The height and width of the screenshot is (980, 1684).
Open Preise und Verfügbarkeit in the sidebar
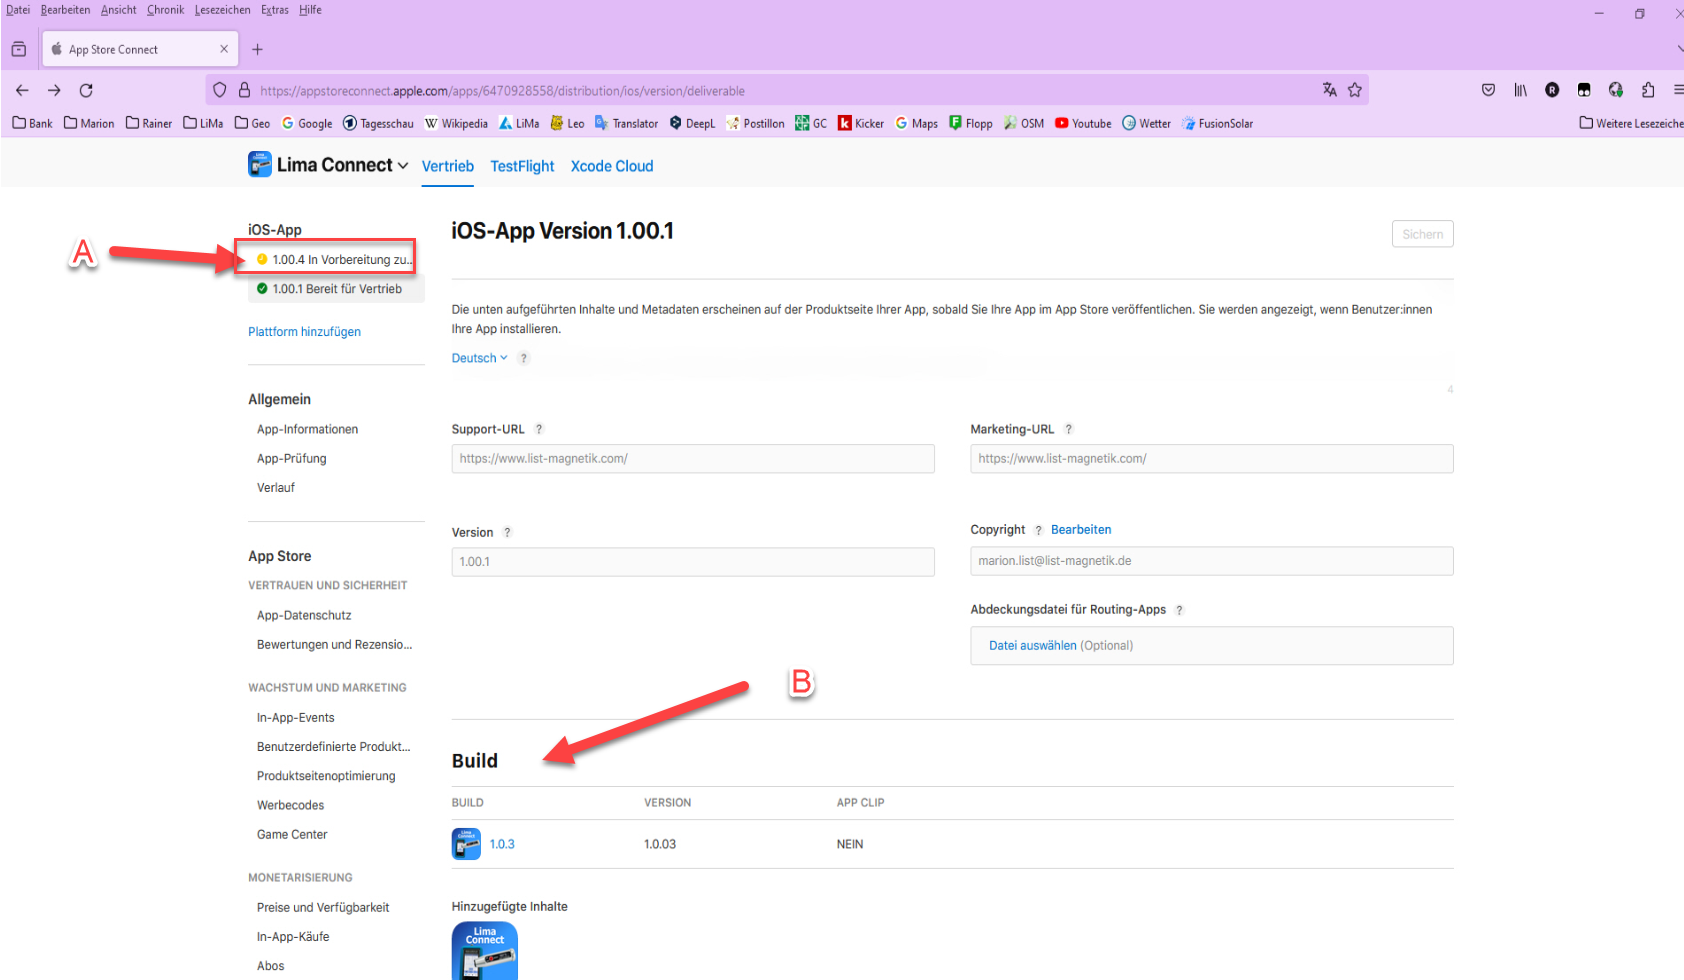[323, 907]
